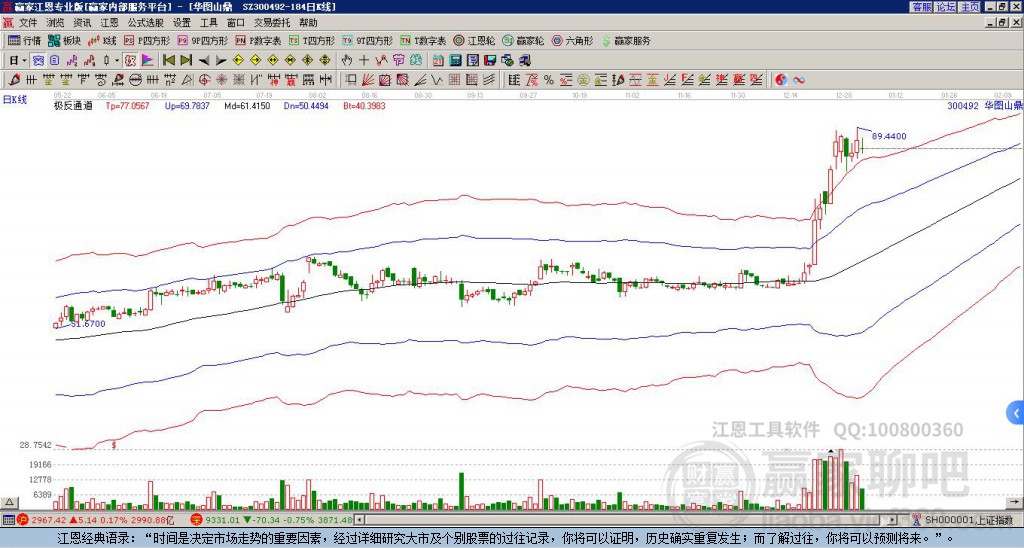
Task: Open the 工具 menu
Action: 208,23
